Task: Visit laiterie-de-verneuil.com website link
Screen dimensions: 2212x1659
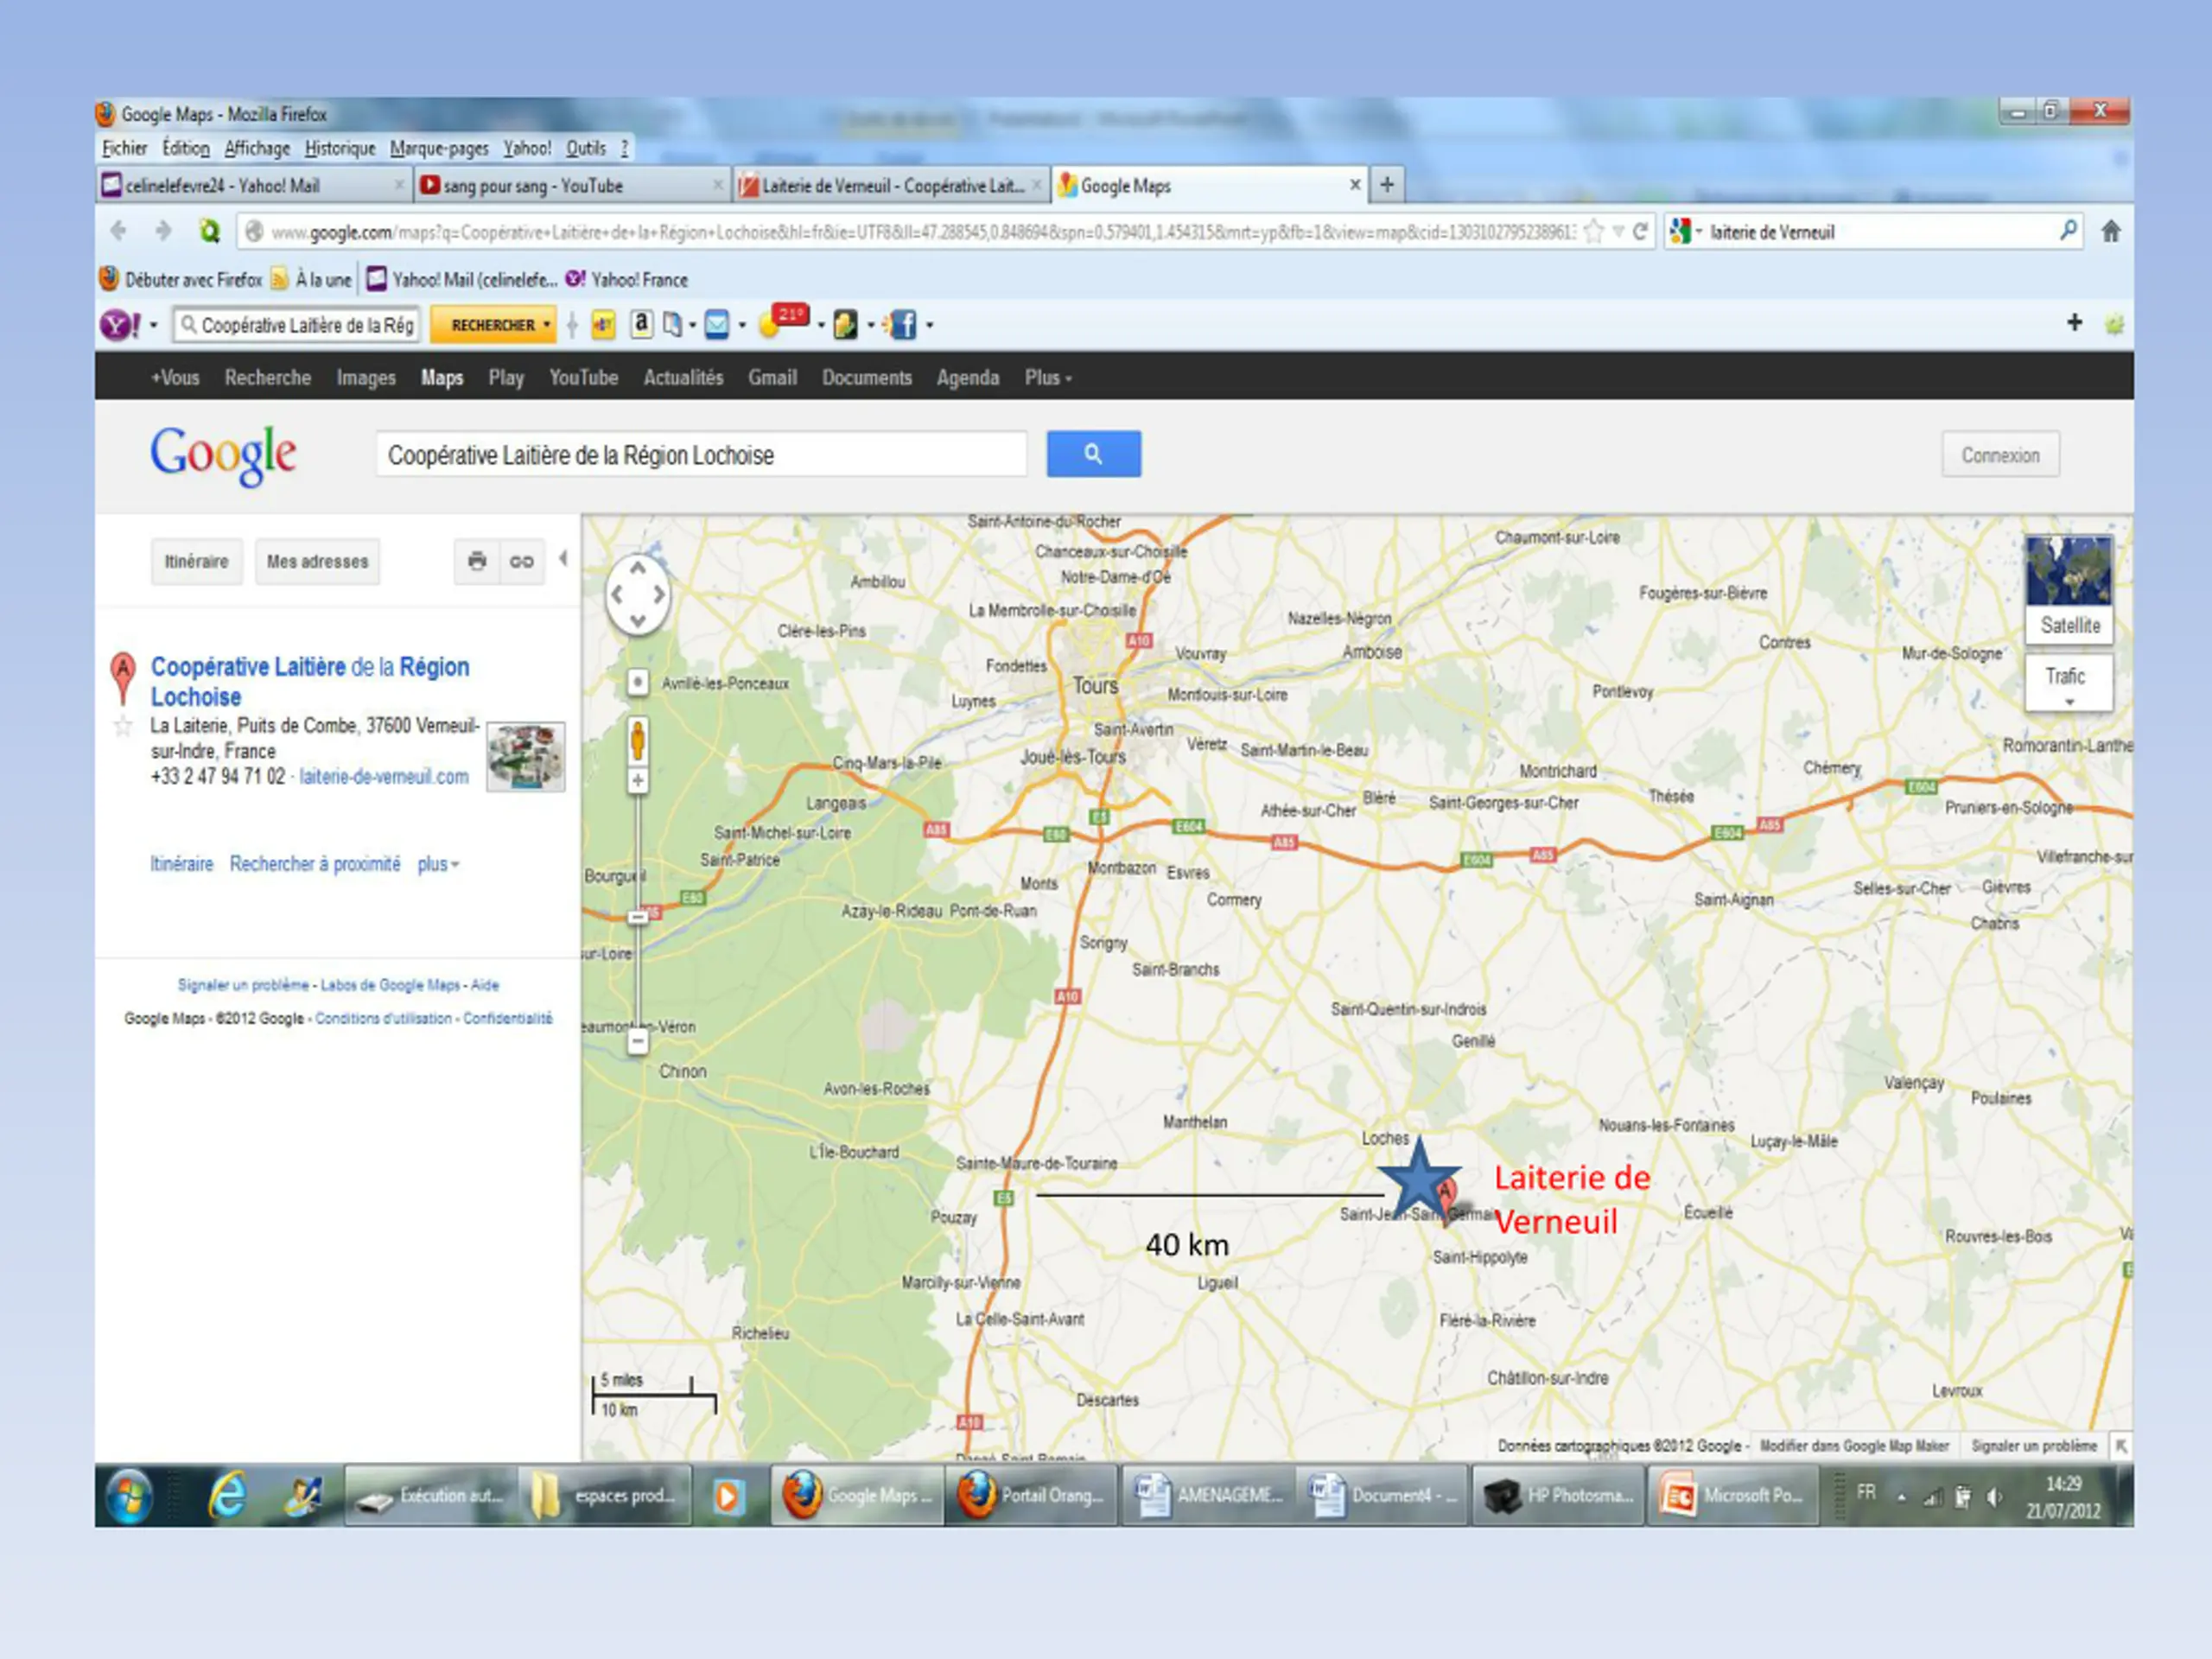Action: coord(384,776)
